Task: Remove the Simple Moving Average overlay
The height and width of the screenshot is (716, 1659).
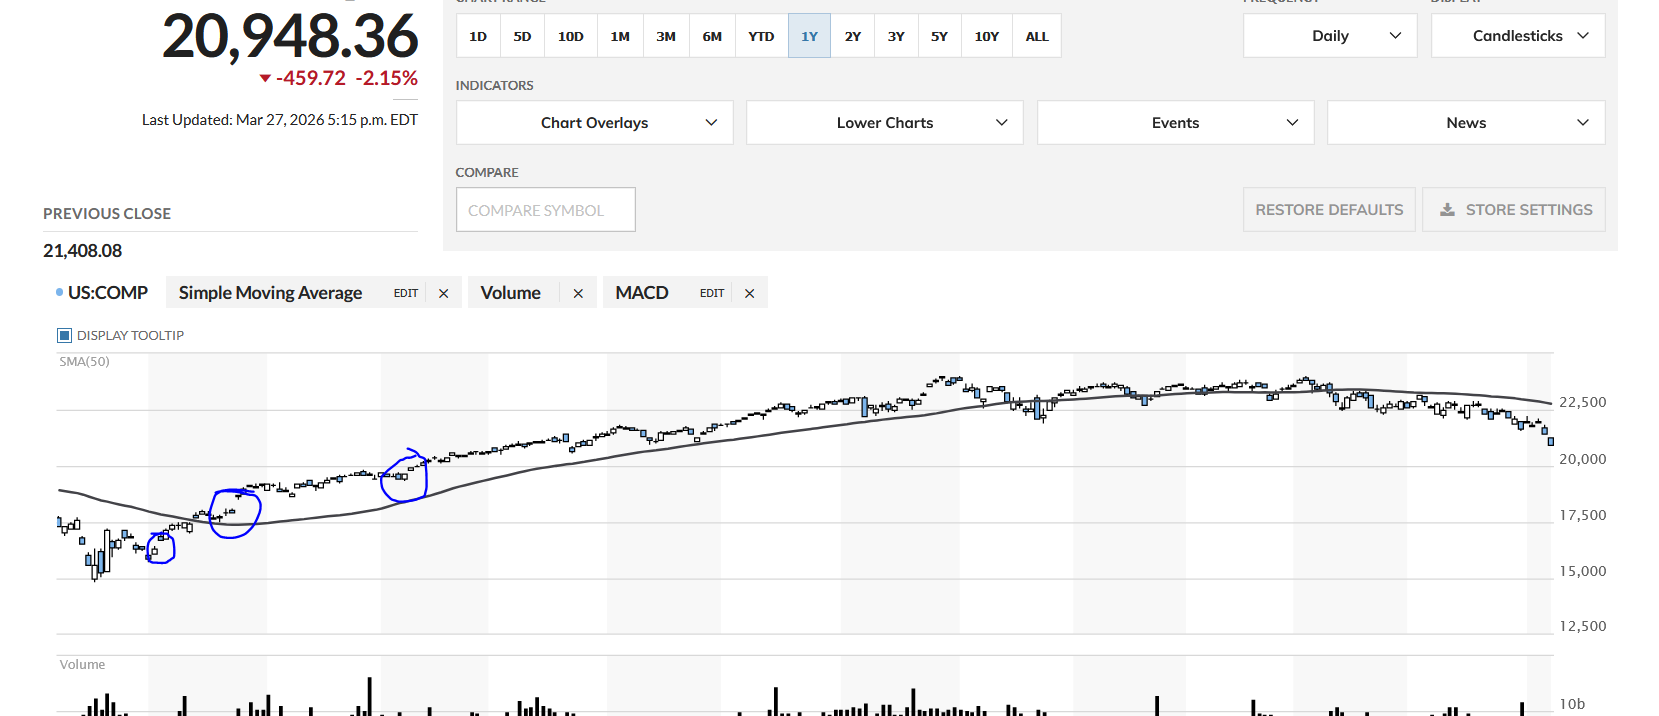Action: 443,293
